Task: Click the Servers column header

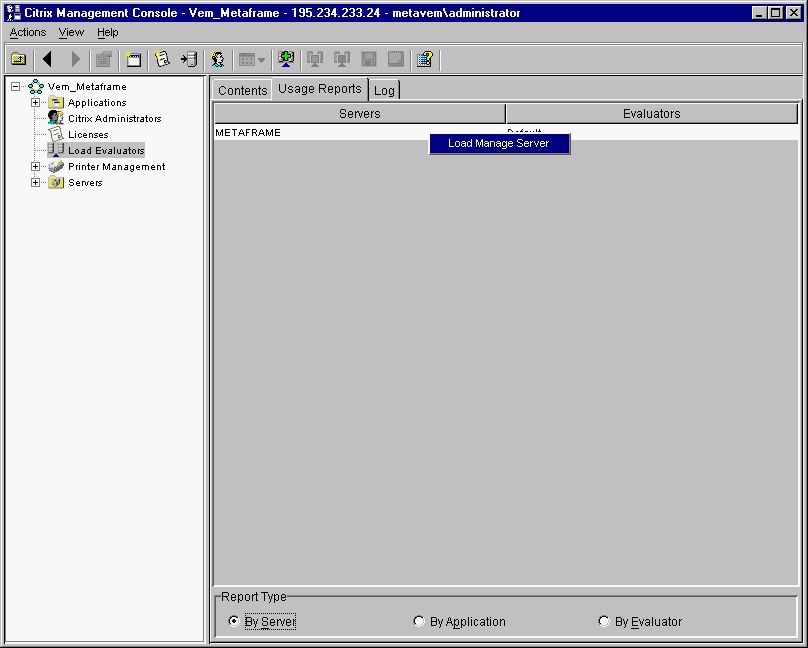Action: click(x=360, y=113)
